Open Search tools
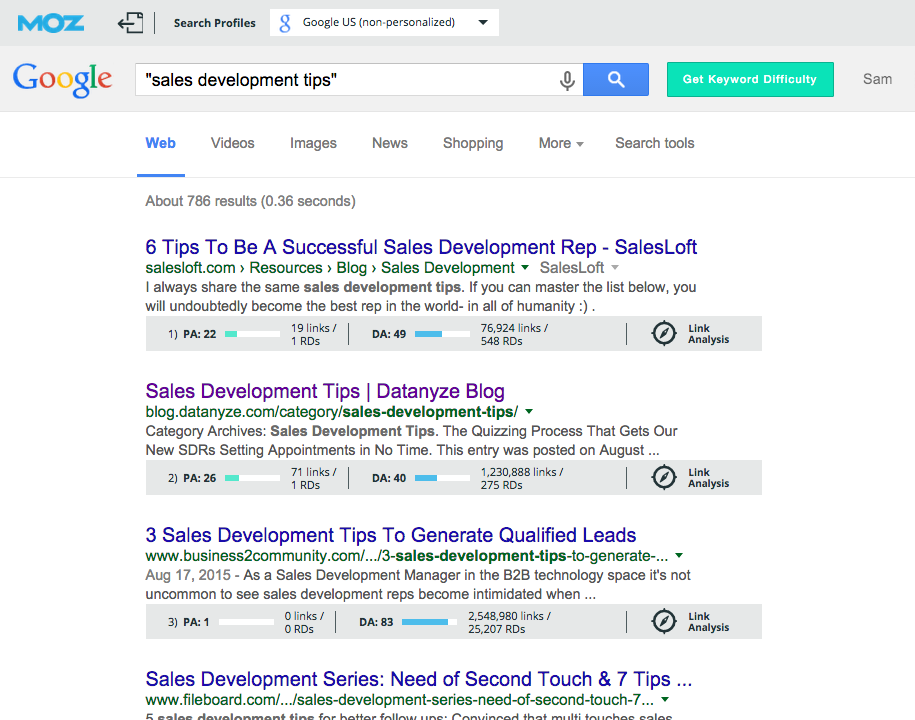Viewport: 915px width, 720px height. point(655,143)
